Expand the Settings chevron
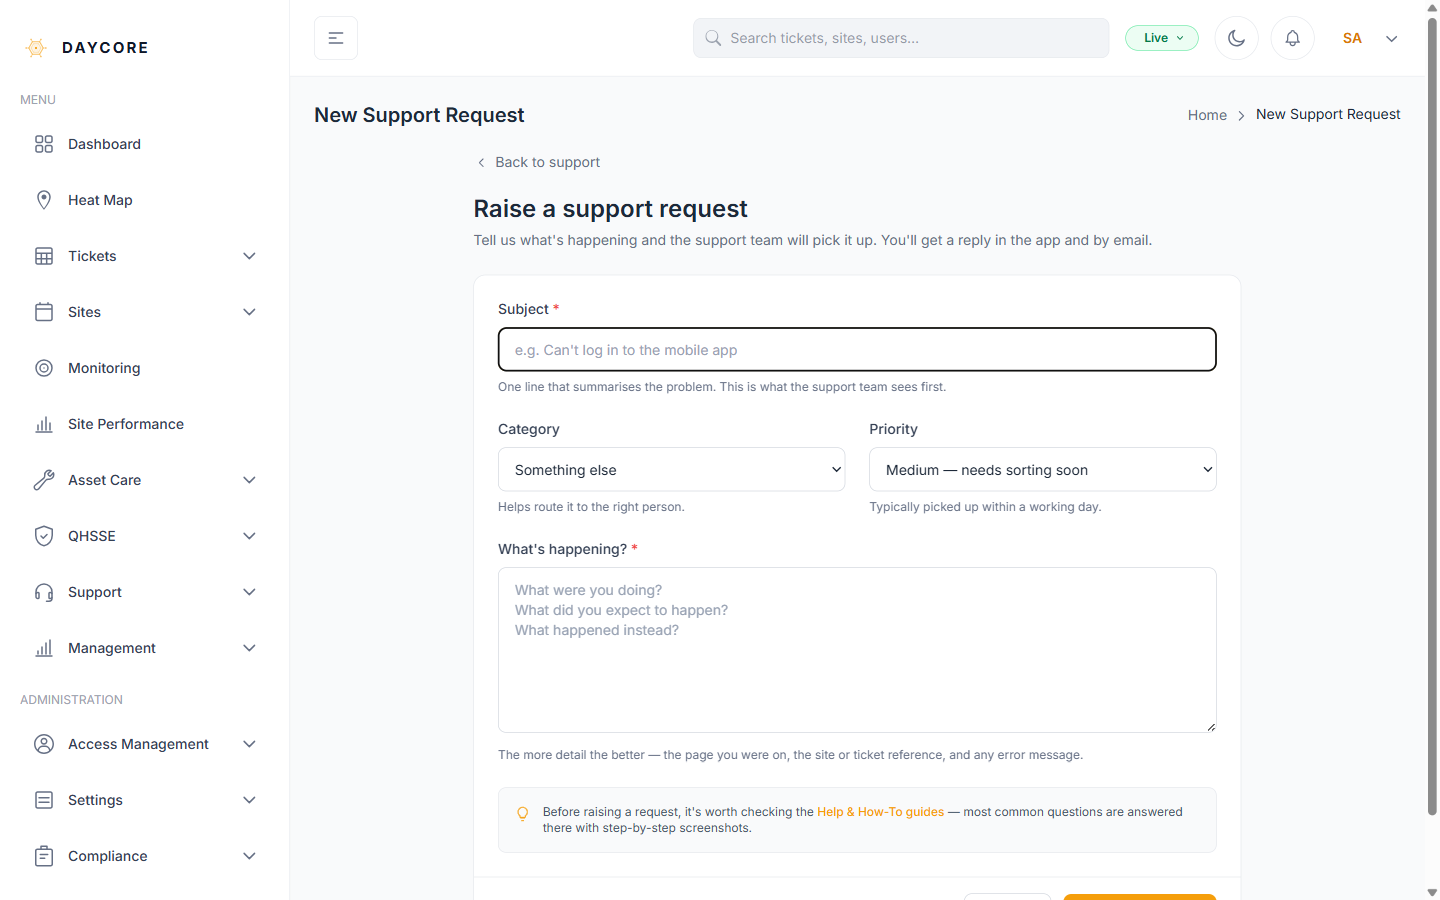The height and width of the screenshot is (900, 1440). (250, 800)
